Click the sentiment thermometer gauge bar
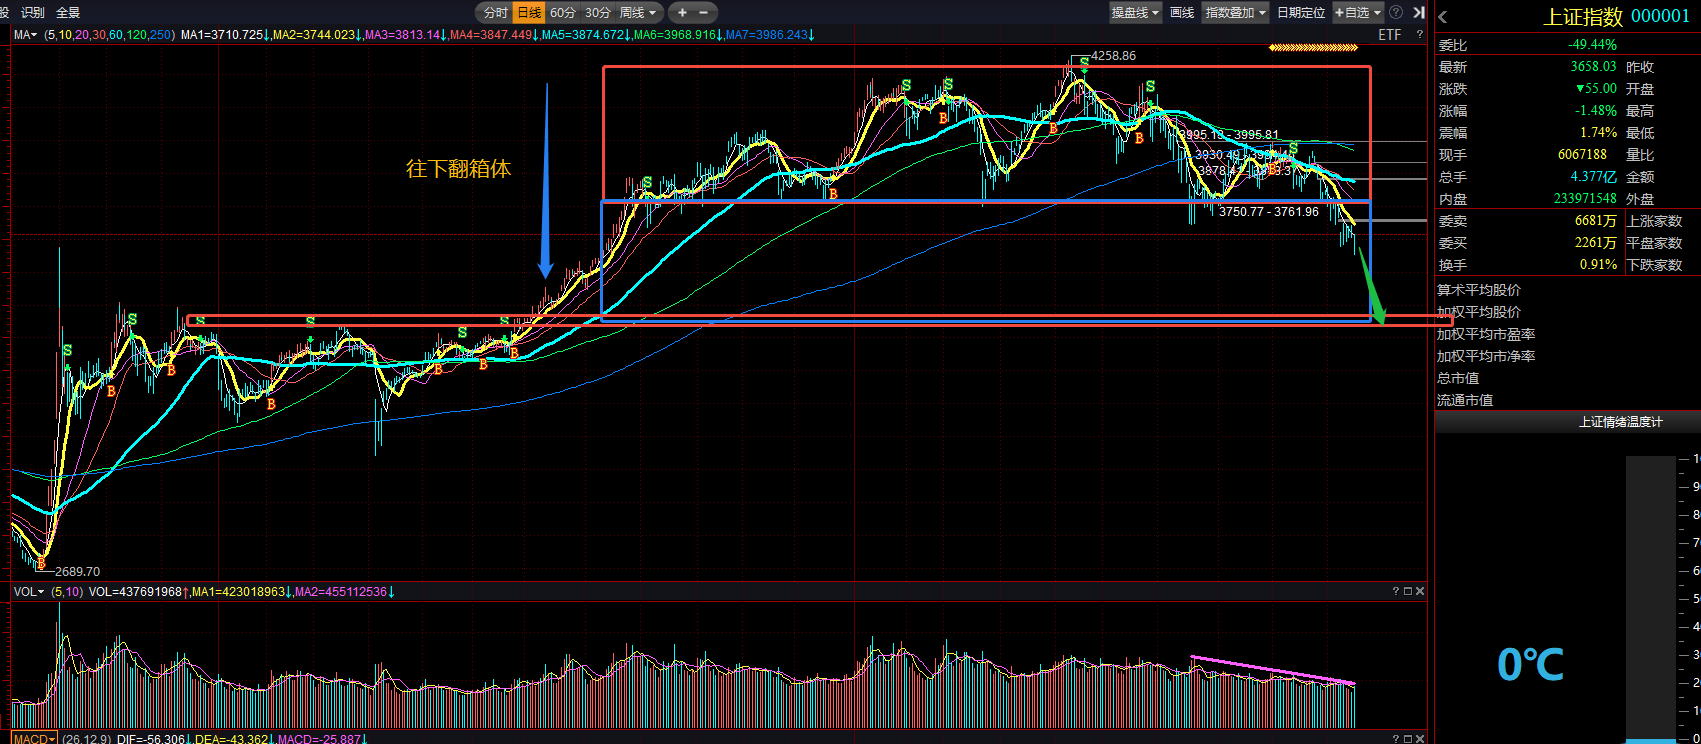The width and height of the screenshot is (1701, 744). (1650, 598)
